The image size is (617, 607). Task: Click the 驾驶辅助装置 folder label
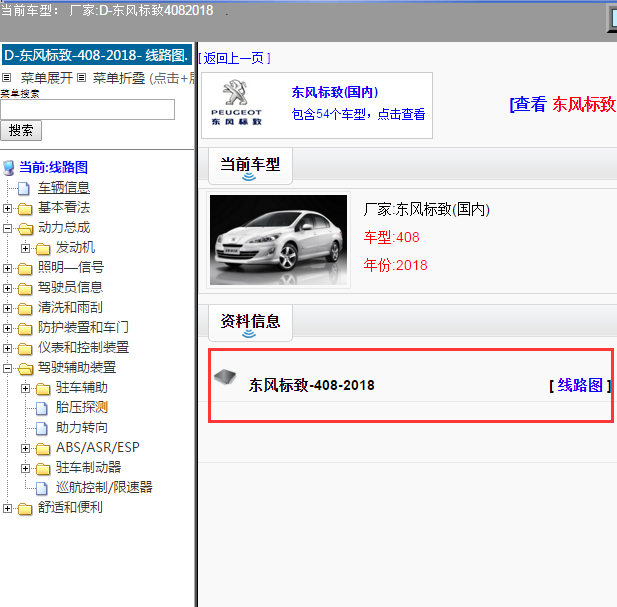(x=77, y=368)
